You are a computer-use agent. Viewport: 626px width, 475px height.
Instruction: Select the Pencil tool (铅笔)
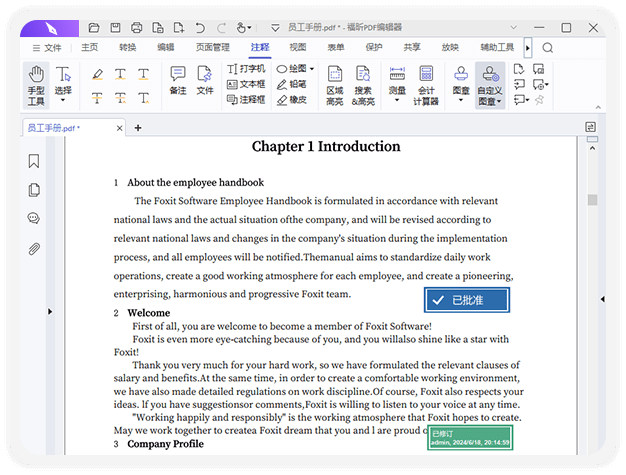(292, 84)
